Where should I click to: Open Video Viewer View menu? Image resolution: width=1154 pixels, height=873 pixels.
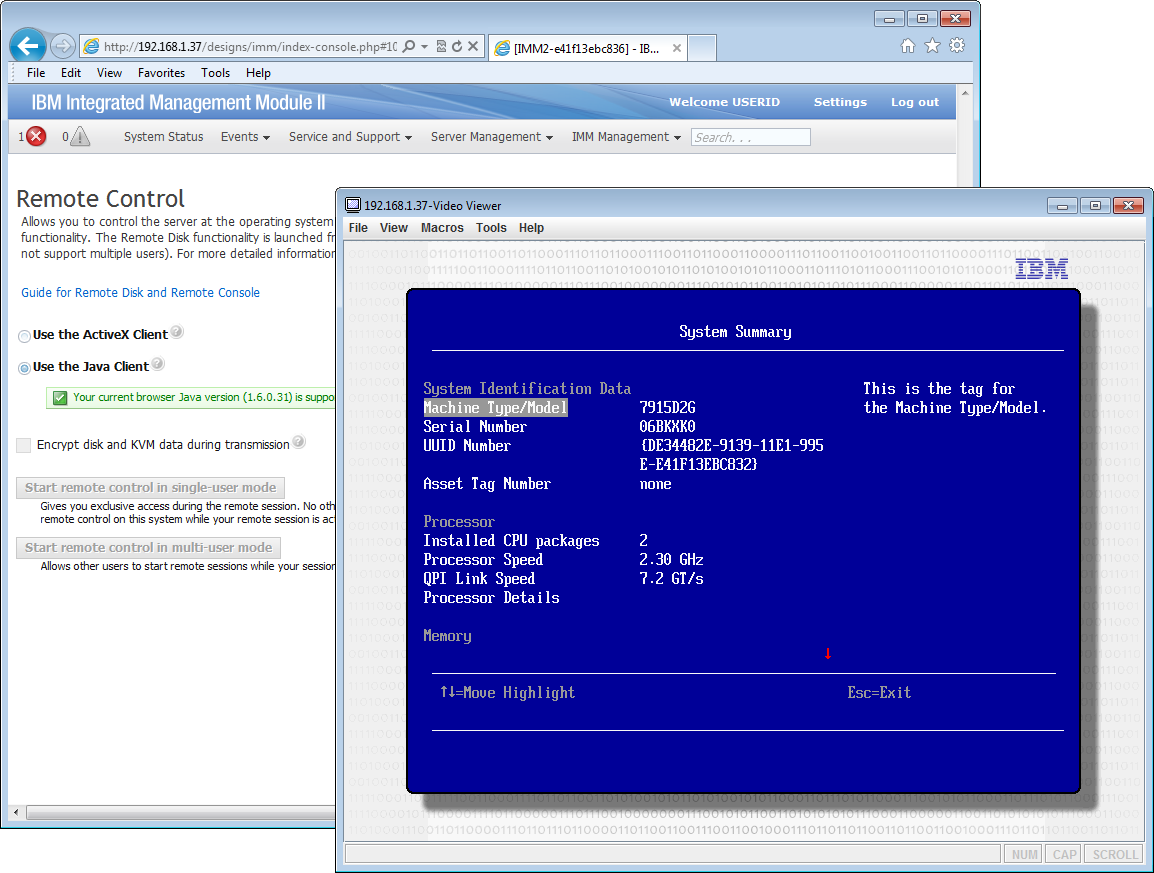click(x=394, y=228)
